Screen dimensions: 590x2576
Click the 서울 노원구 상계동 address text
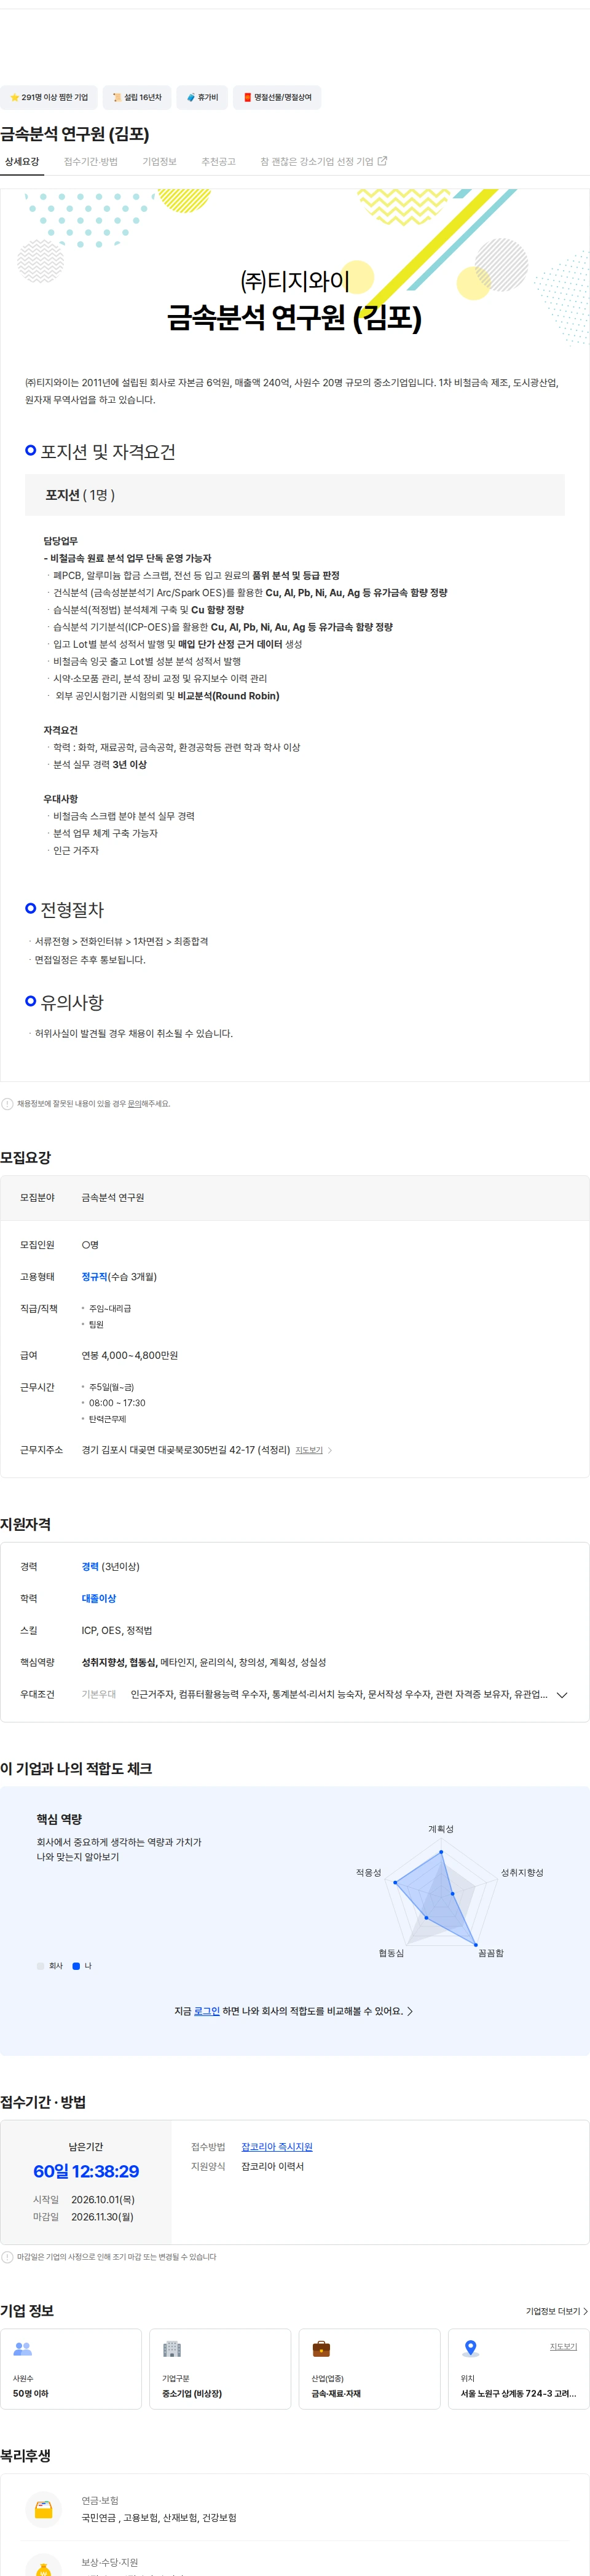pyautogui.click(x=518, y=2394)
